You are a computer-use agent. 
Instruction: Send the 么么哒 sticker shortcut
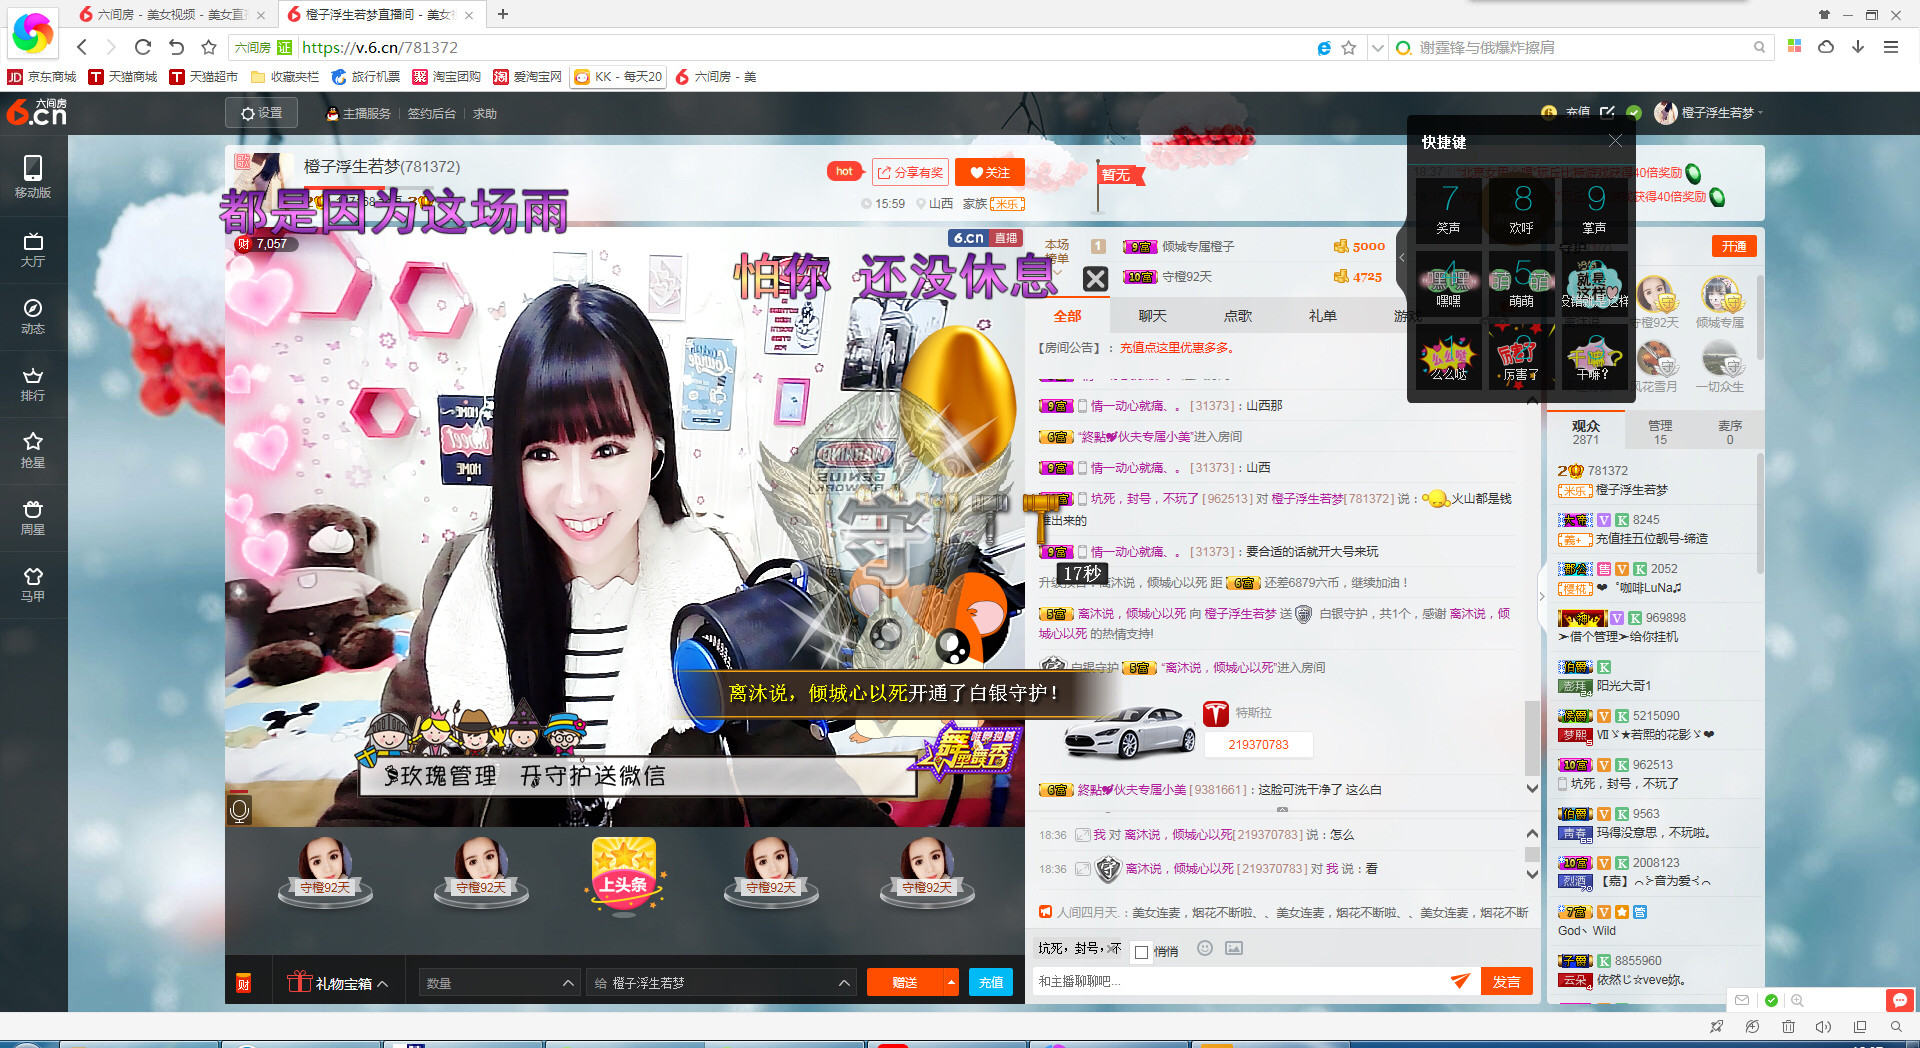tap(1448, 358)
